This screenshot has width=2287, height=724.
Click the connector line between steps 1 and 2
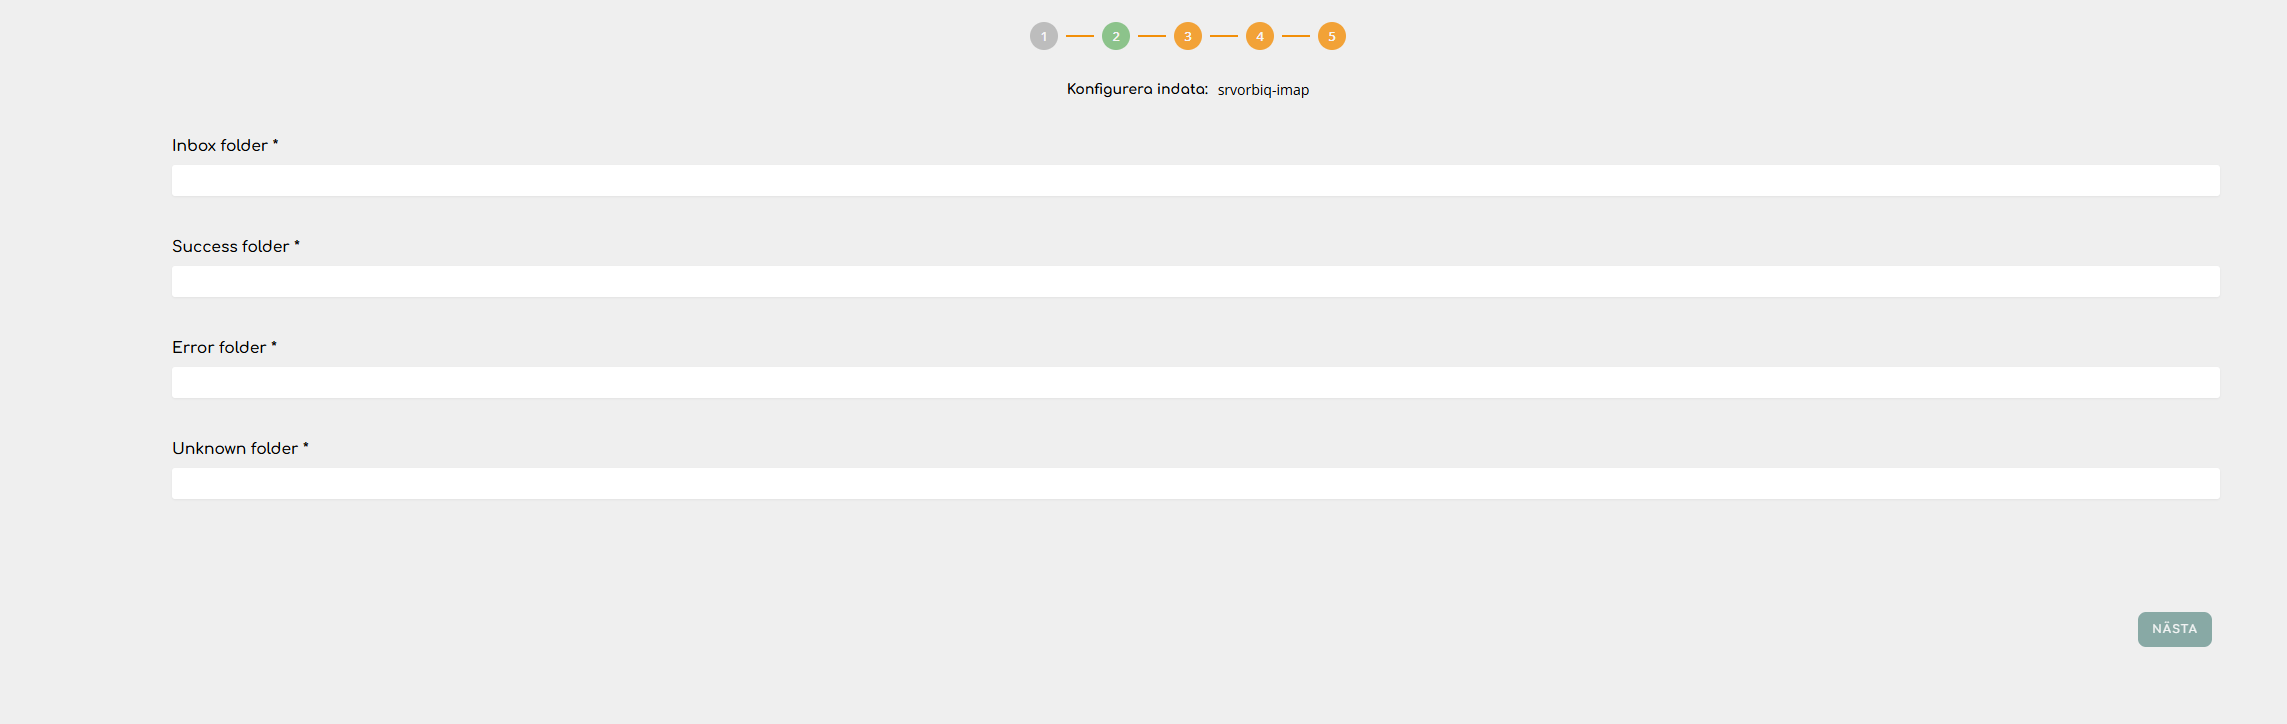click(1079, 36)
